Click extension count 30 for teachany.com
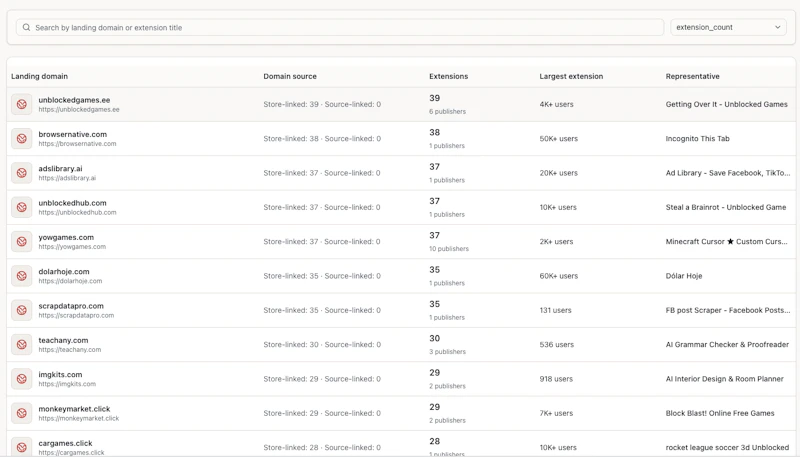 (x=434, y=339)
